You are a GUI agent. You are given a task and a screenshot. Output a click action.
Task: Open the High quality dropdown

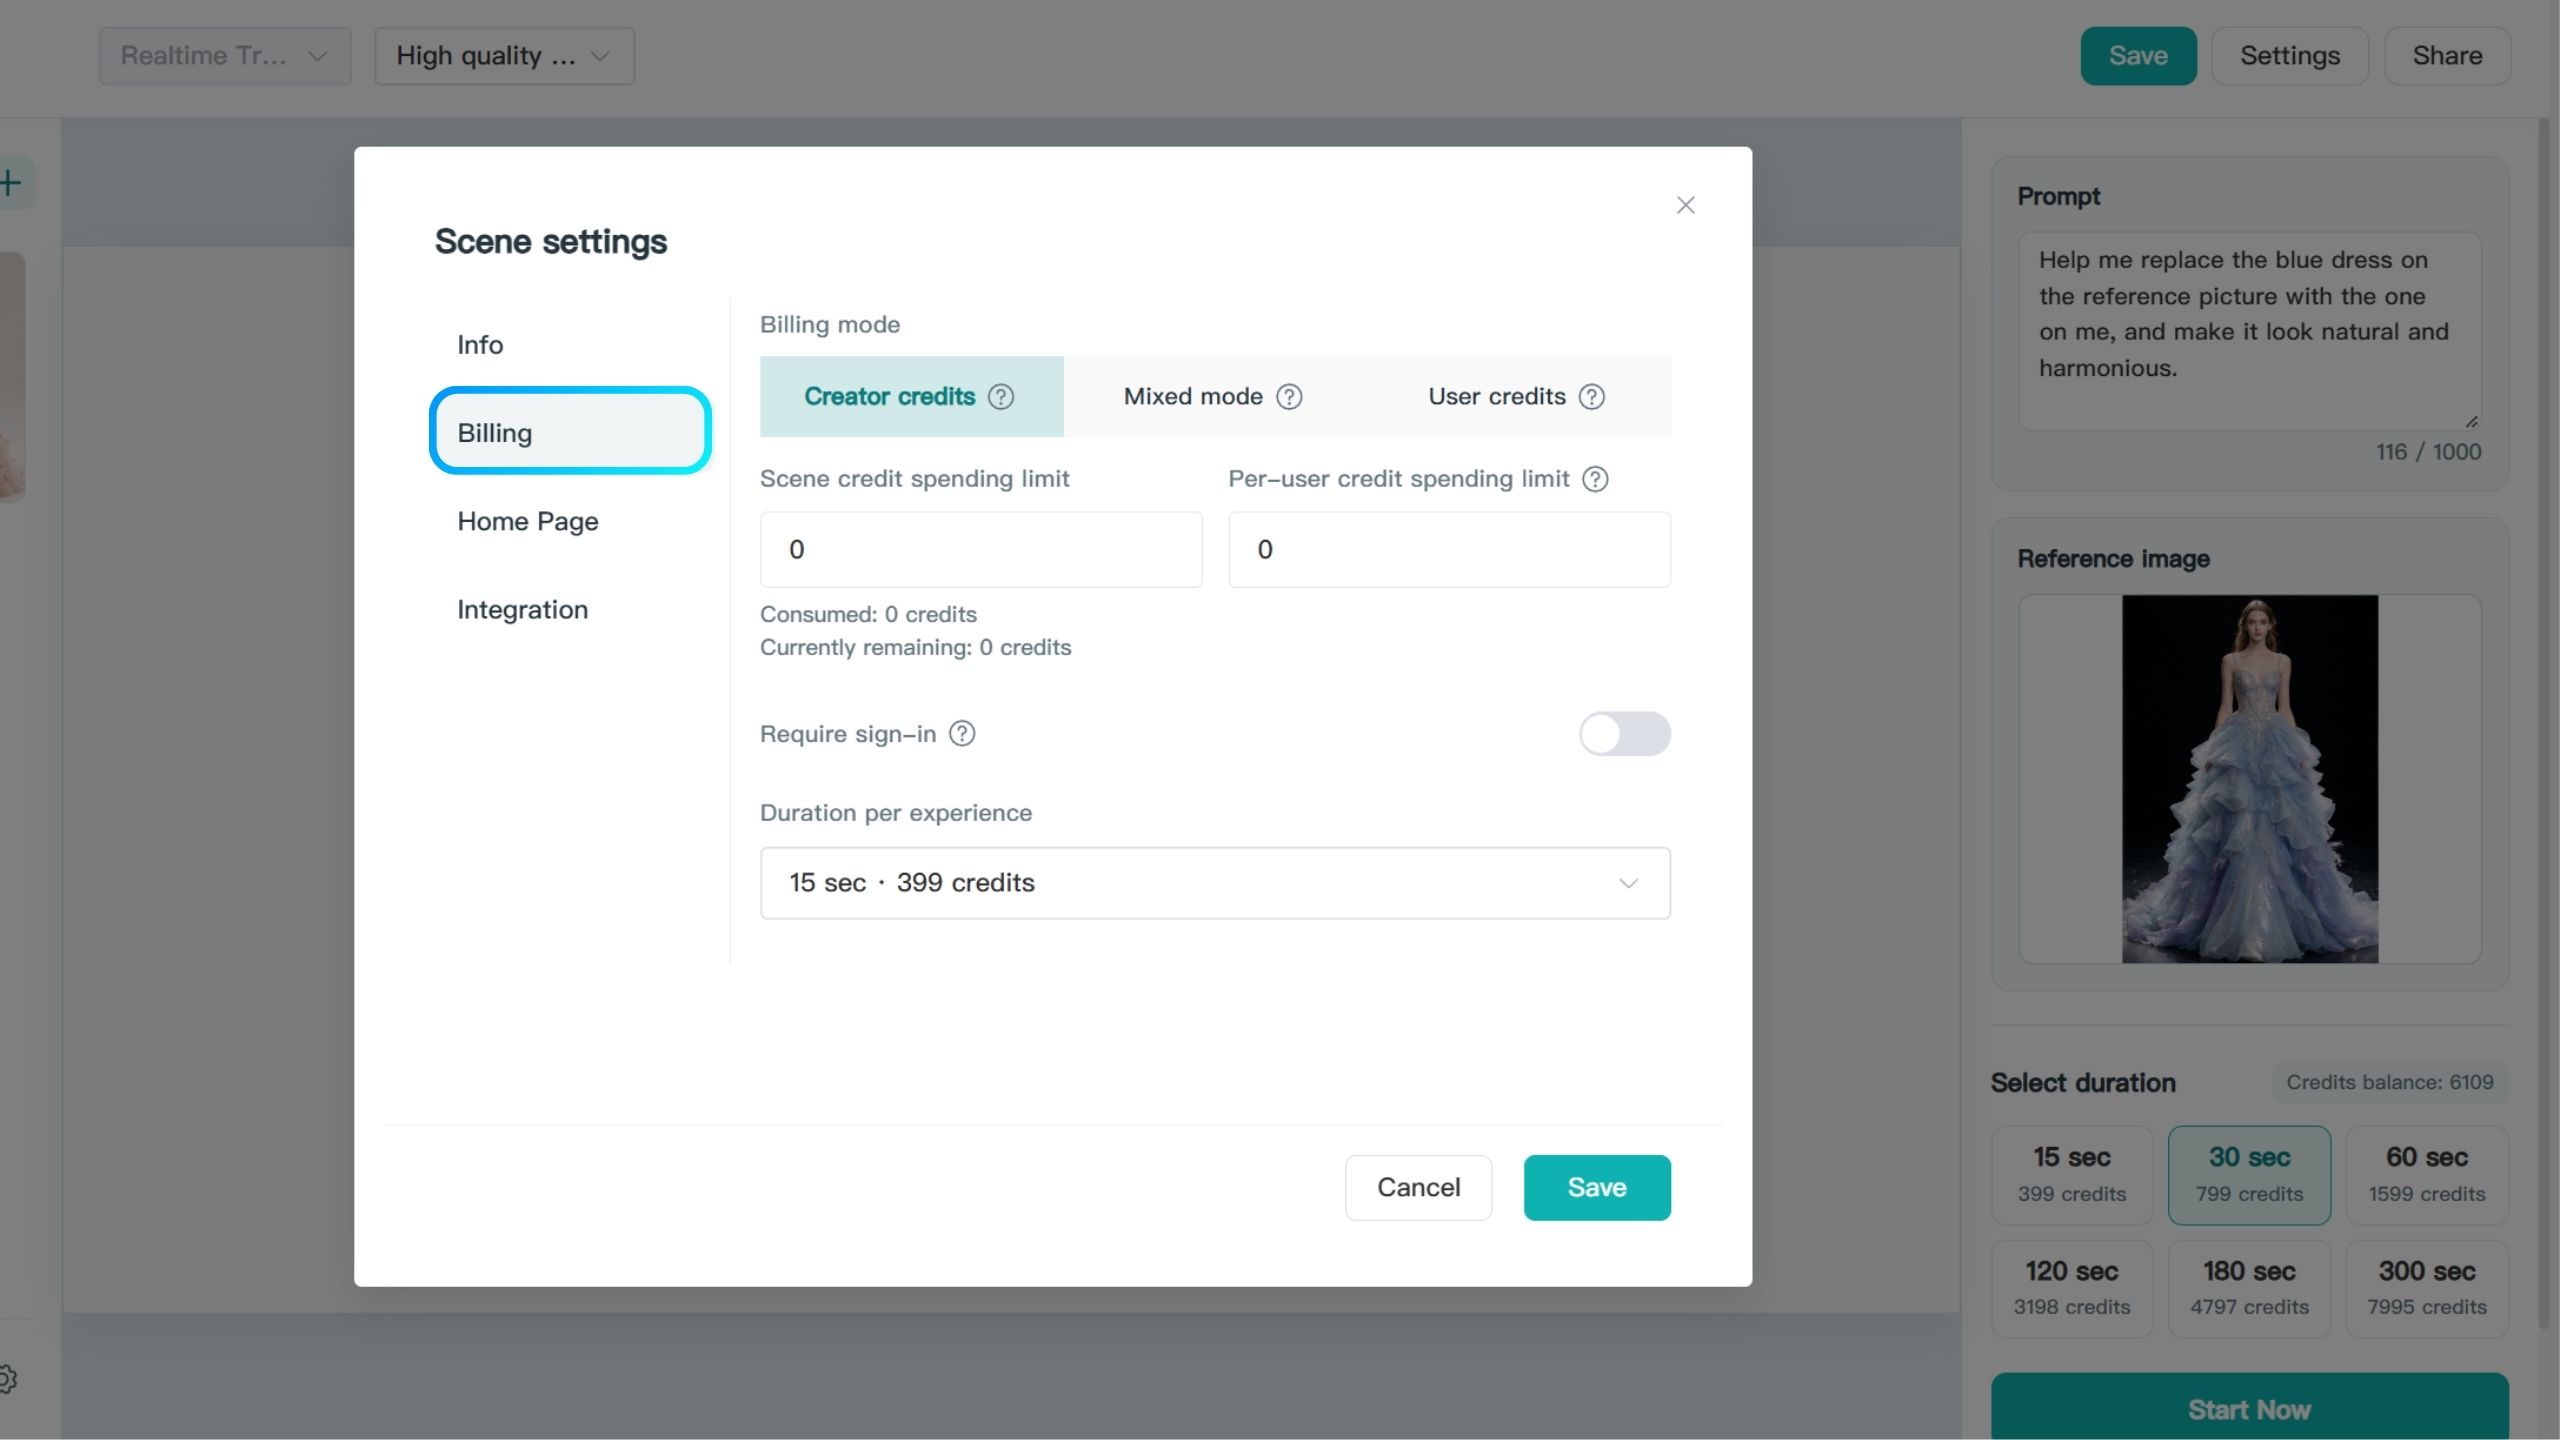tap(504, 56)
